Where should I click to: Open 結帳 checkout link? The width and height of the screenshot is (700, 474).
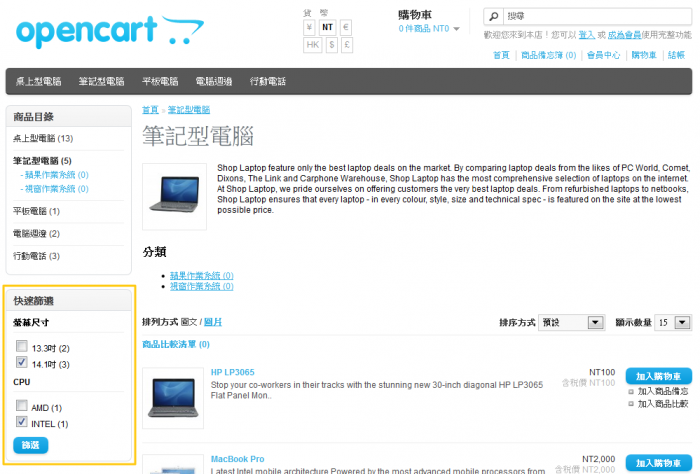(676, 55)
